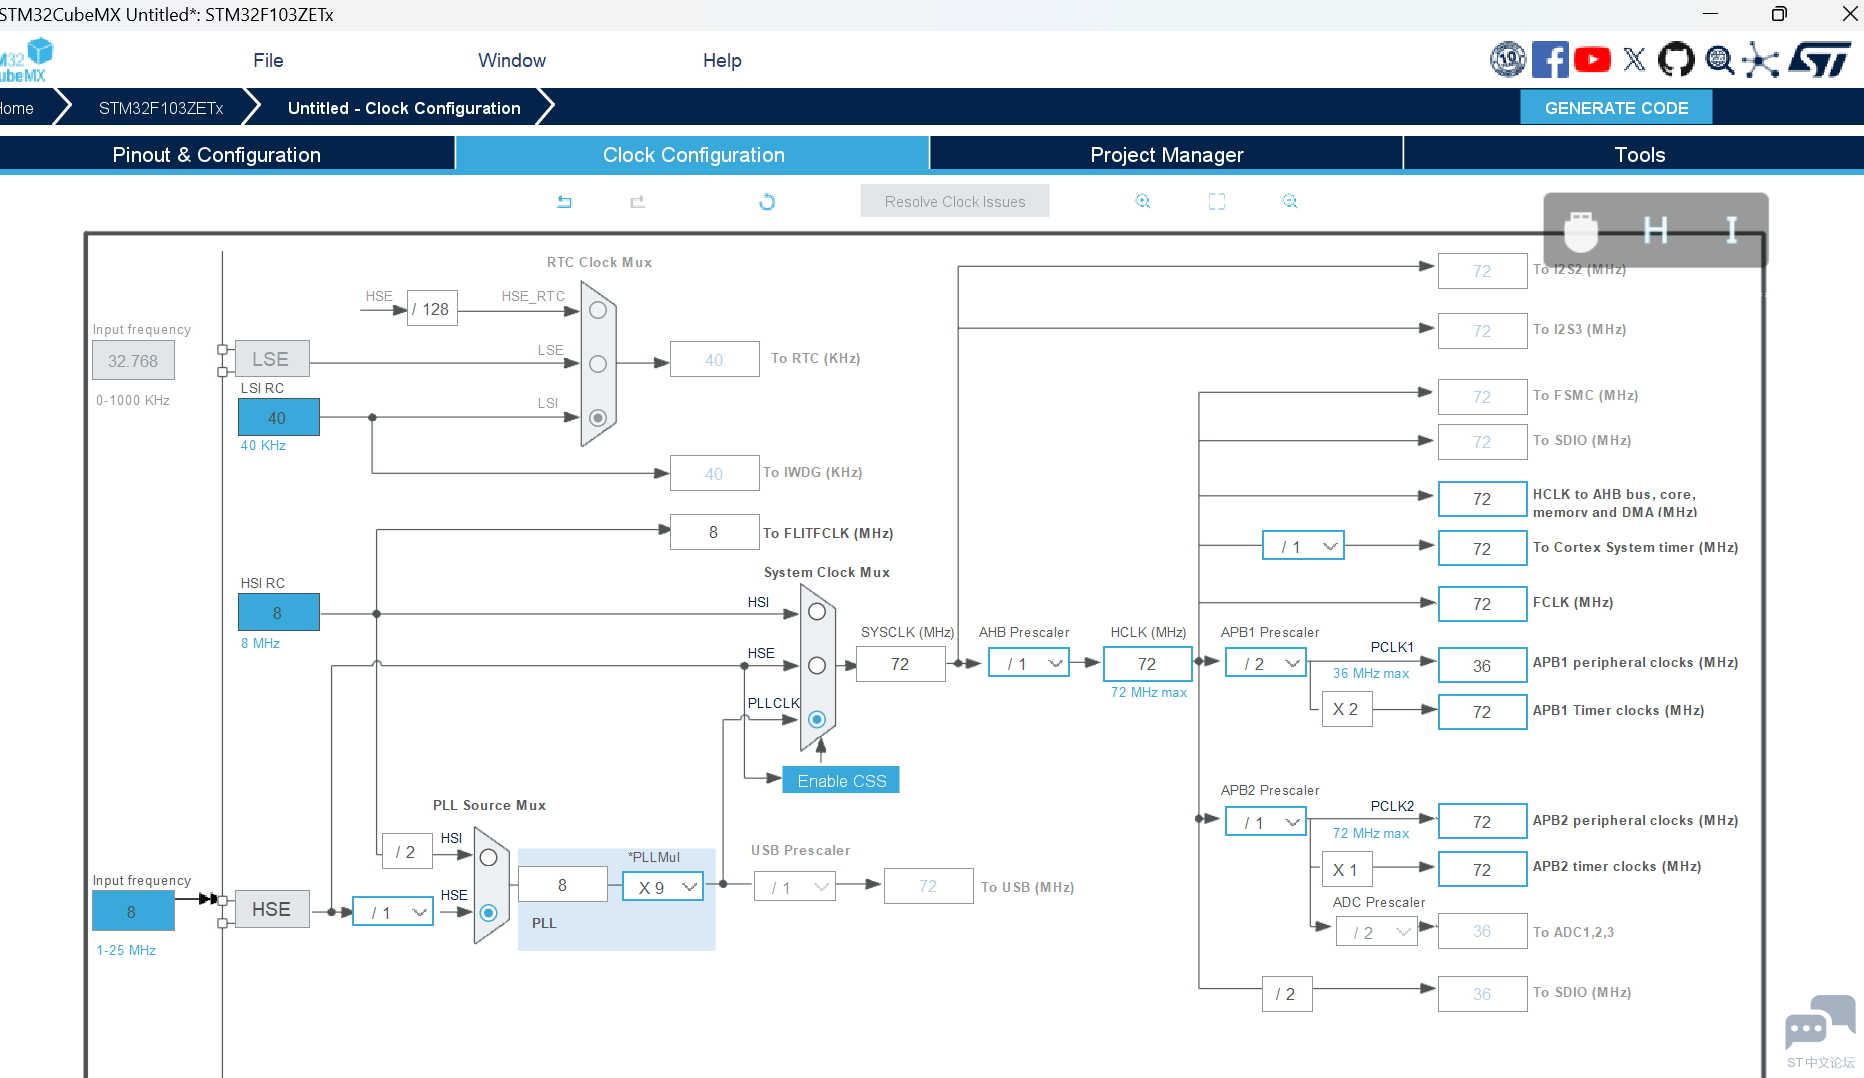Open the AHB Prescaler dropdown
This screenshot has height=1078, width=1864.
[x=1029, y=663]
